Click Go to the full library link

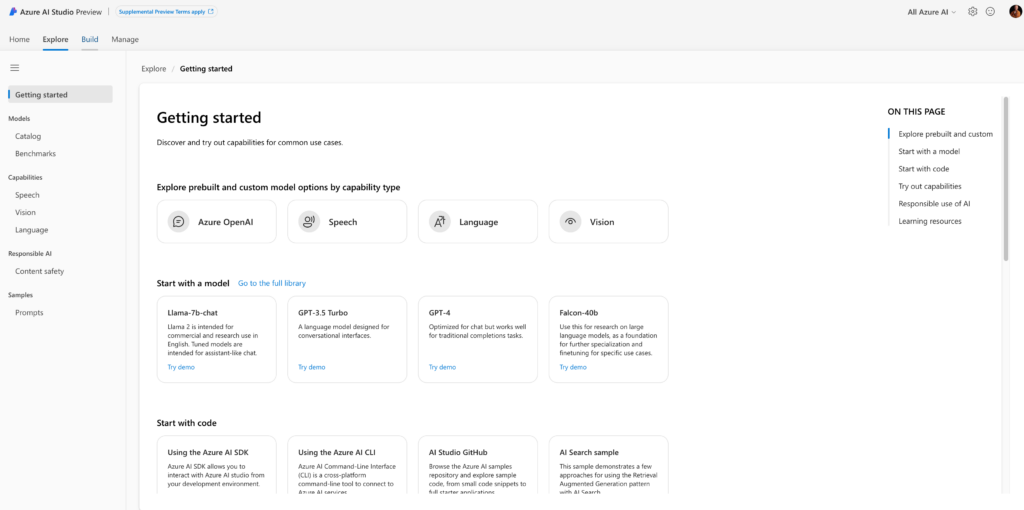pos(272,283)
